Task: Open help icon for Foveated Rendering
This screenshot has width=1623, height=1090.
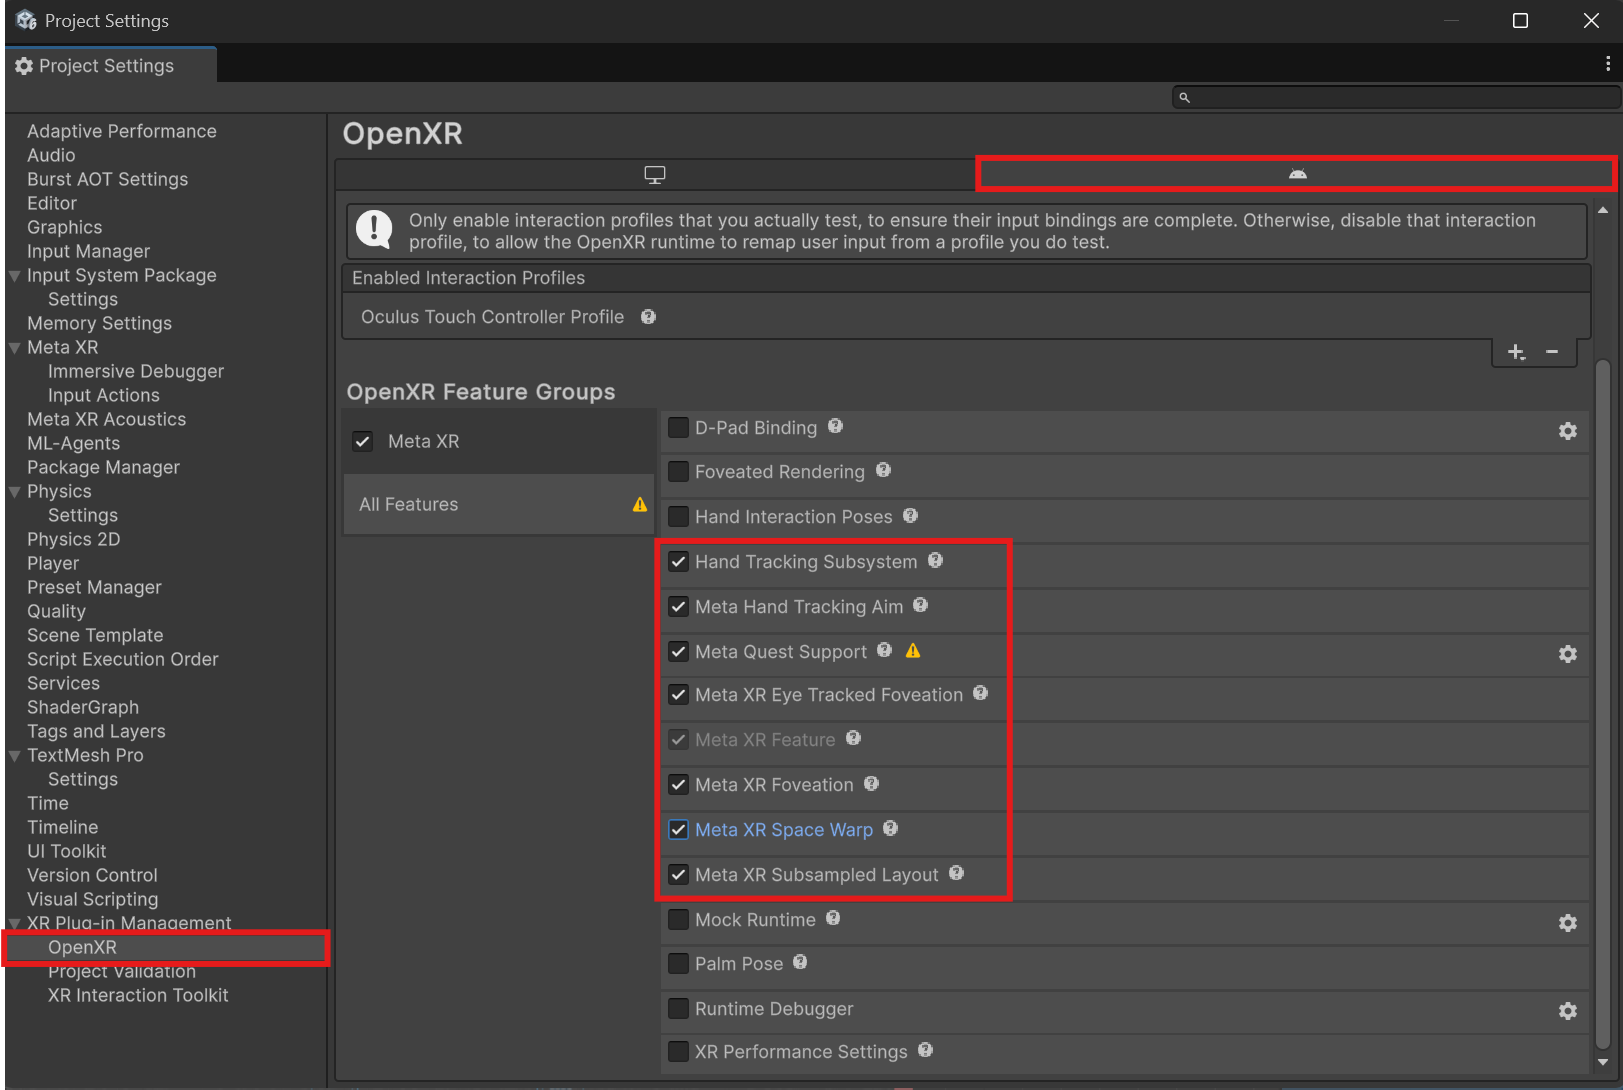Action: point(883,470)
